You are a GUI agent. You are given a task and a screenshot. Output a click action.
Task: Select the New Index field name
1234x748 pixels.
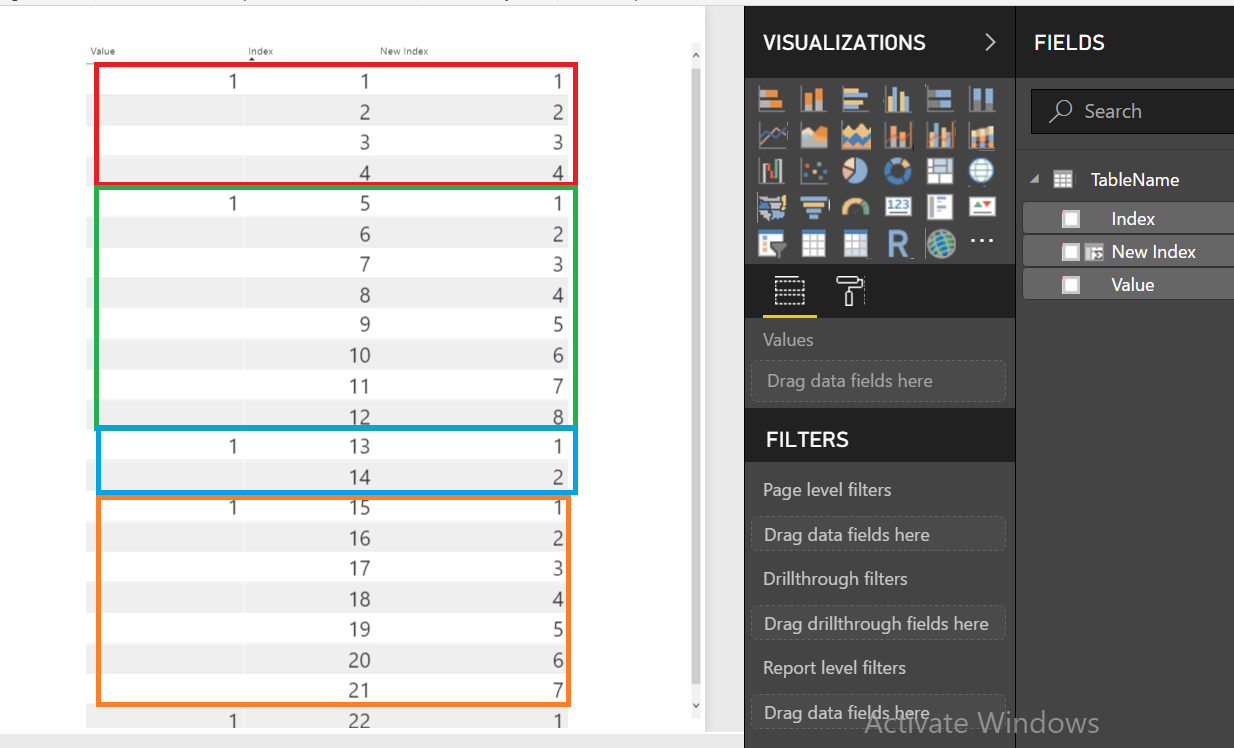point(1153,252)
